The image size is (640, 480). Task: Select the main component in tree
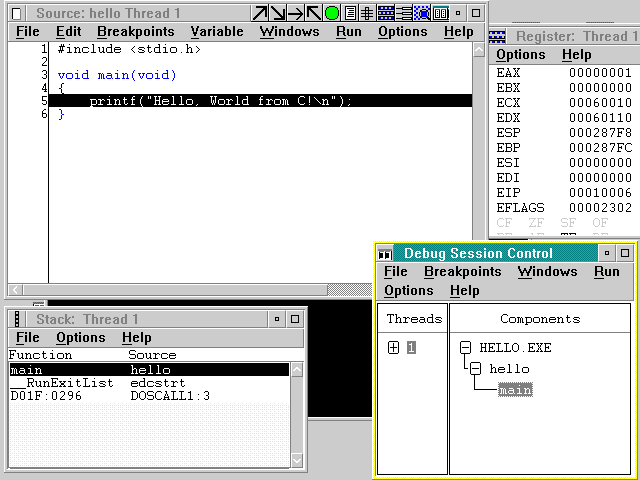coord(515,390)
